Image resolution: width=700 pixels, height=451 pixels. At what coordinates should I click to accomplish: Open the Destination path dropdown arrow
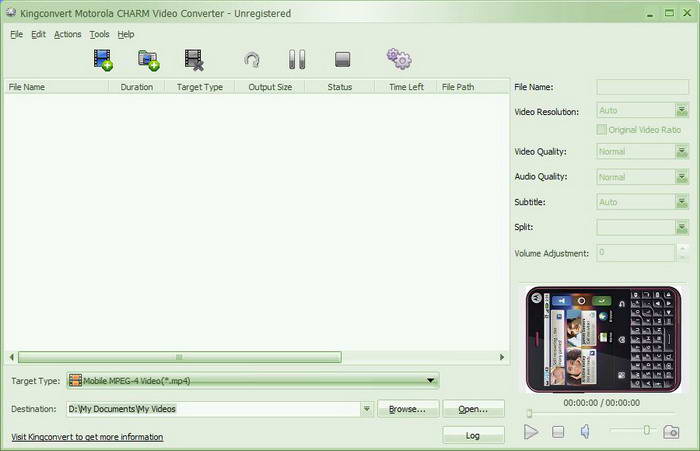coord(366,409)
